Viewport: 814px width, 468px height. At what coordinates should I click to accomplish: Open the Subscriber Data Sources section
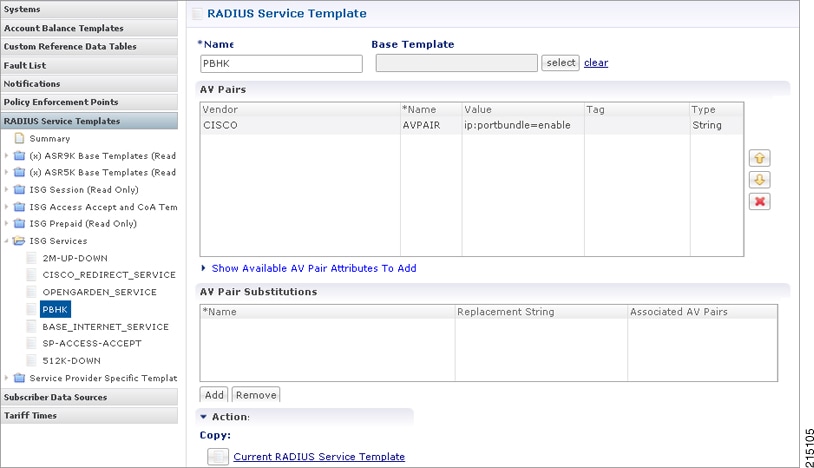pos(89,397)
